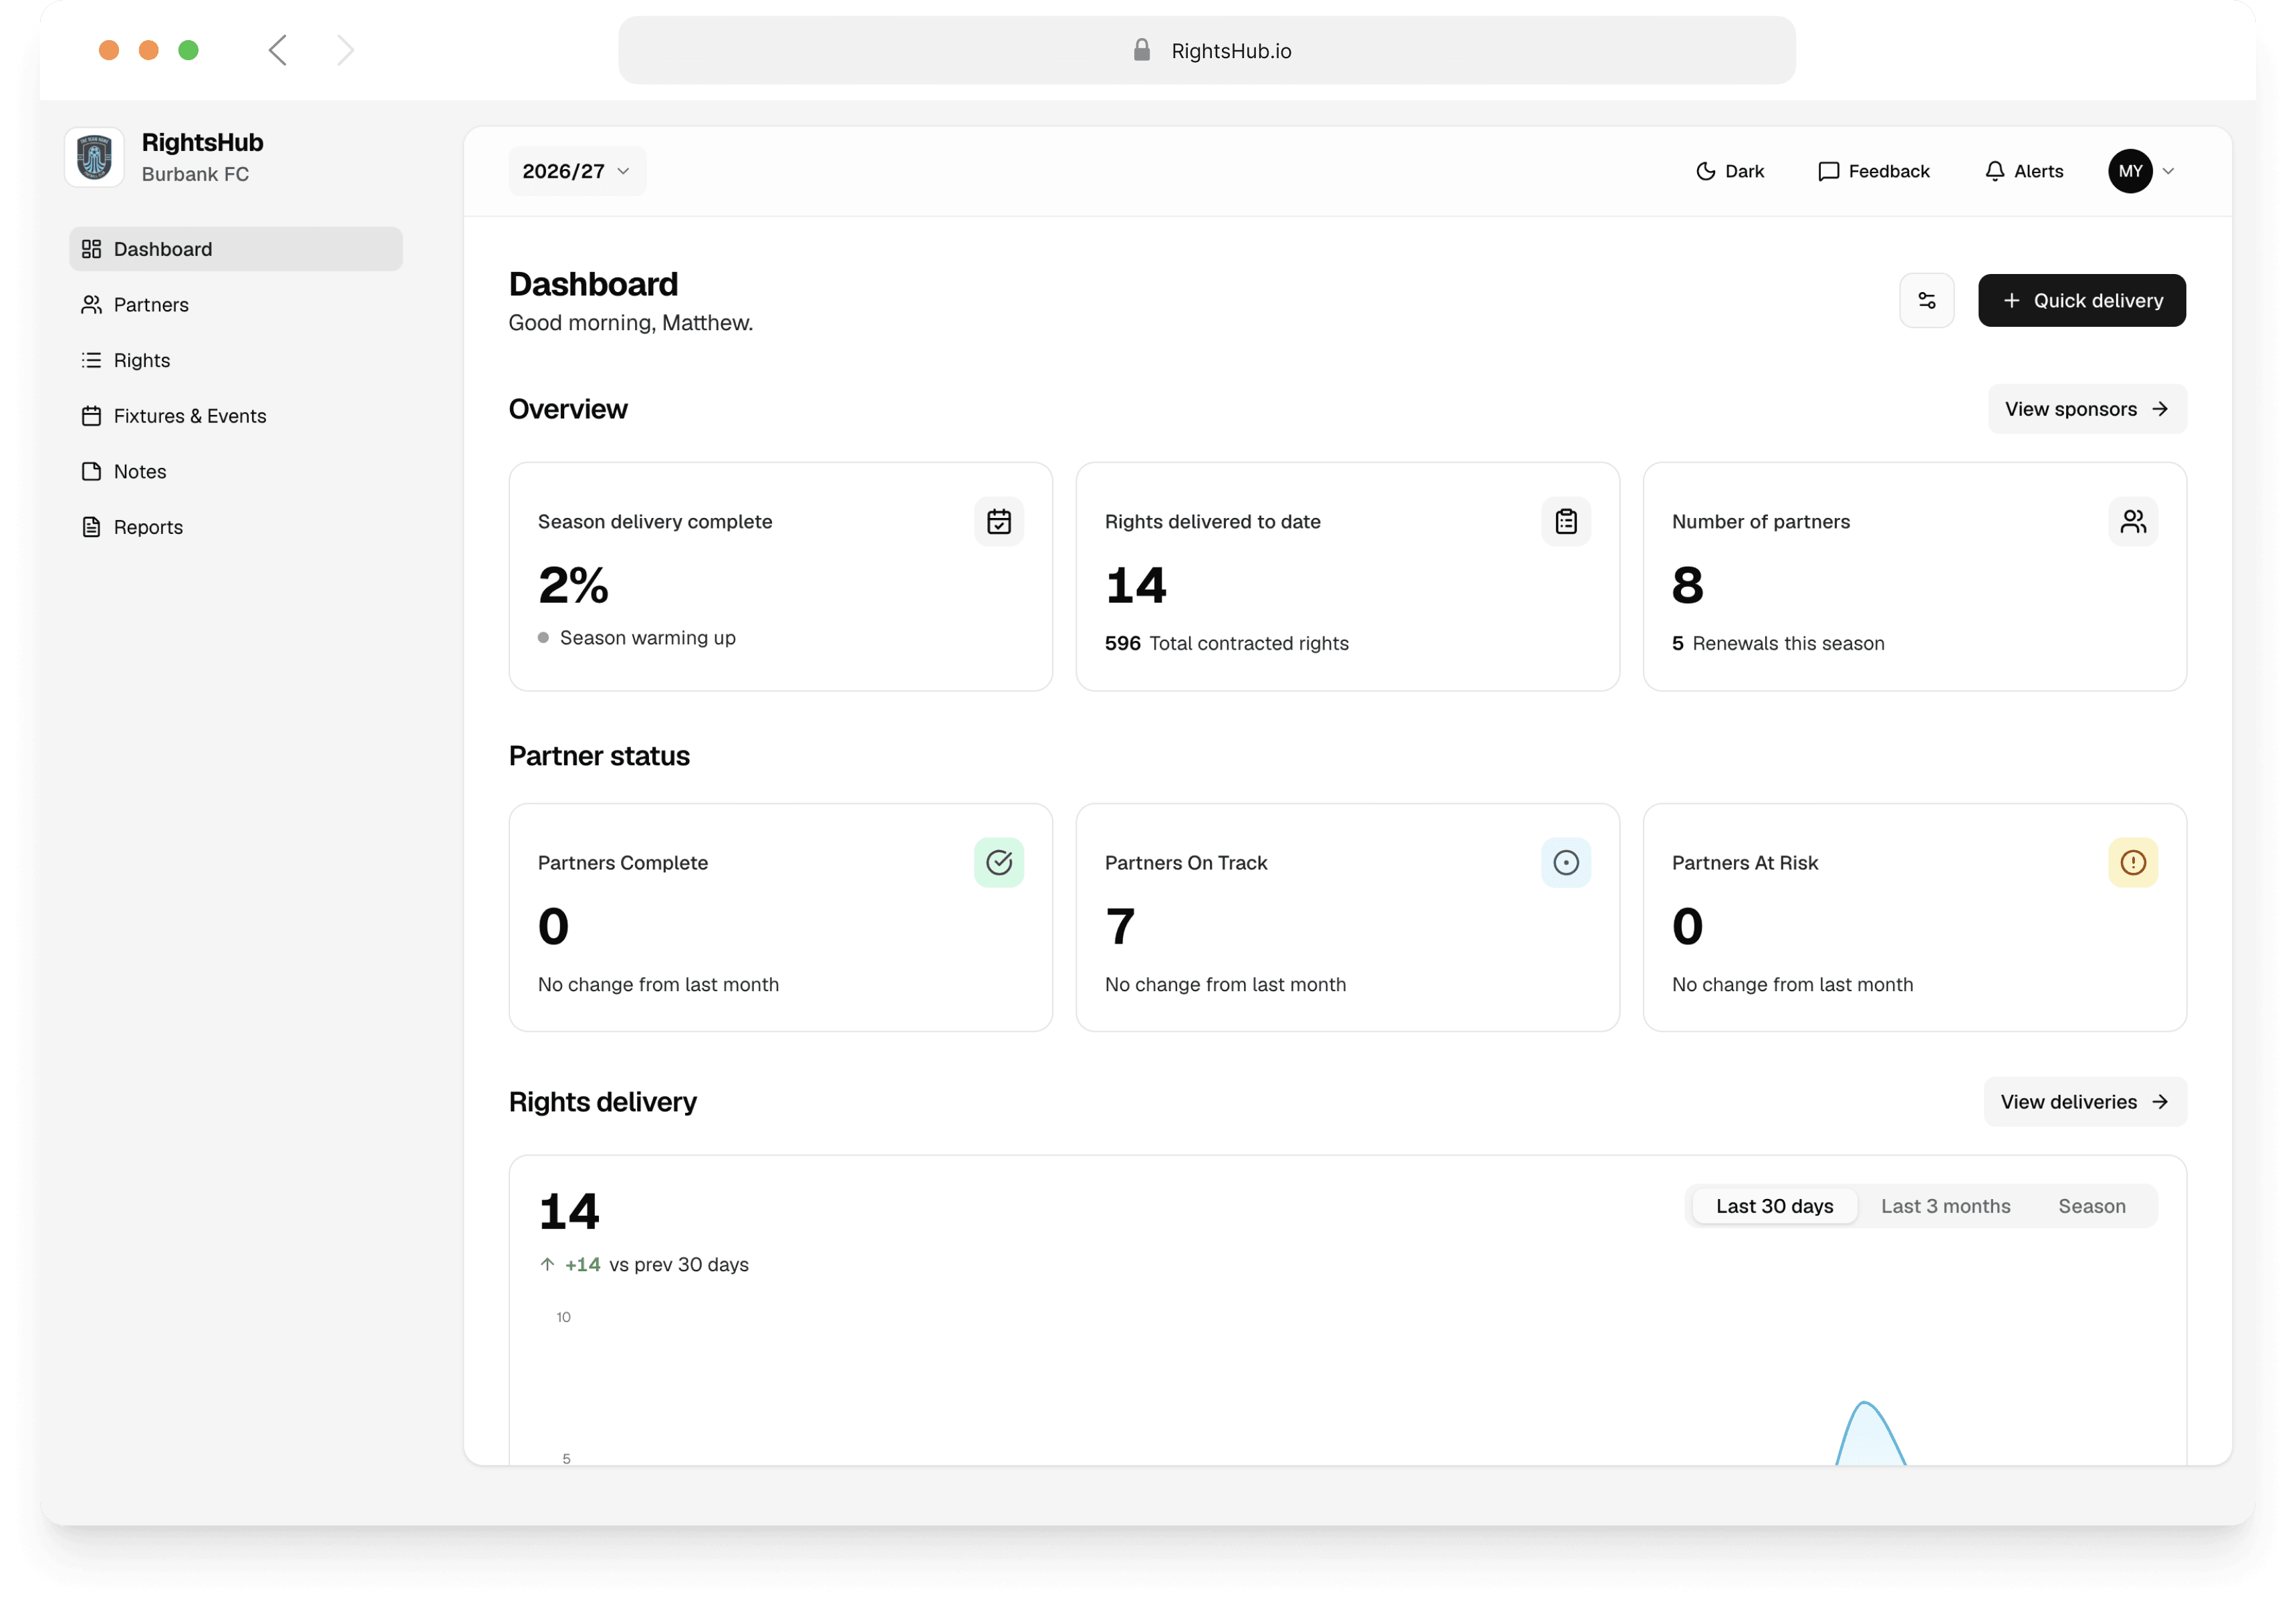
Task: Click the Rights delivered to date label
Action: [1212, 521]
